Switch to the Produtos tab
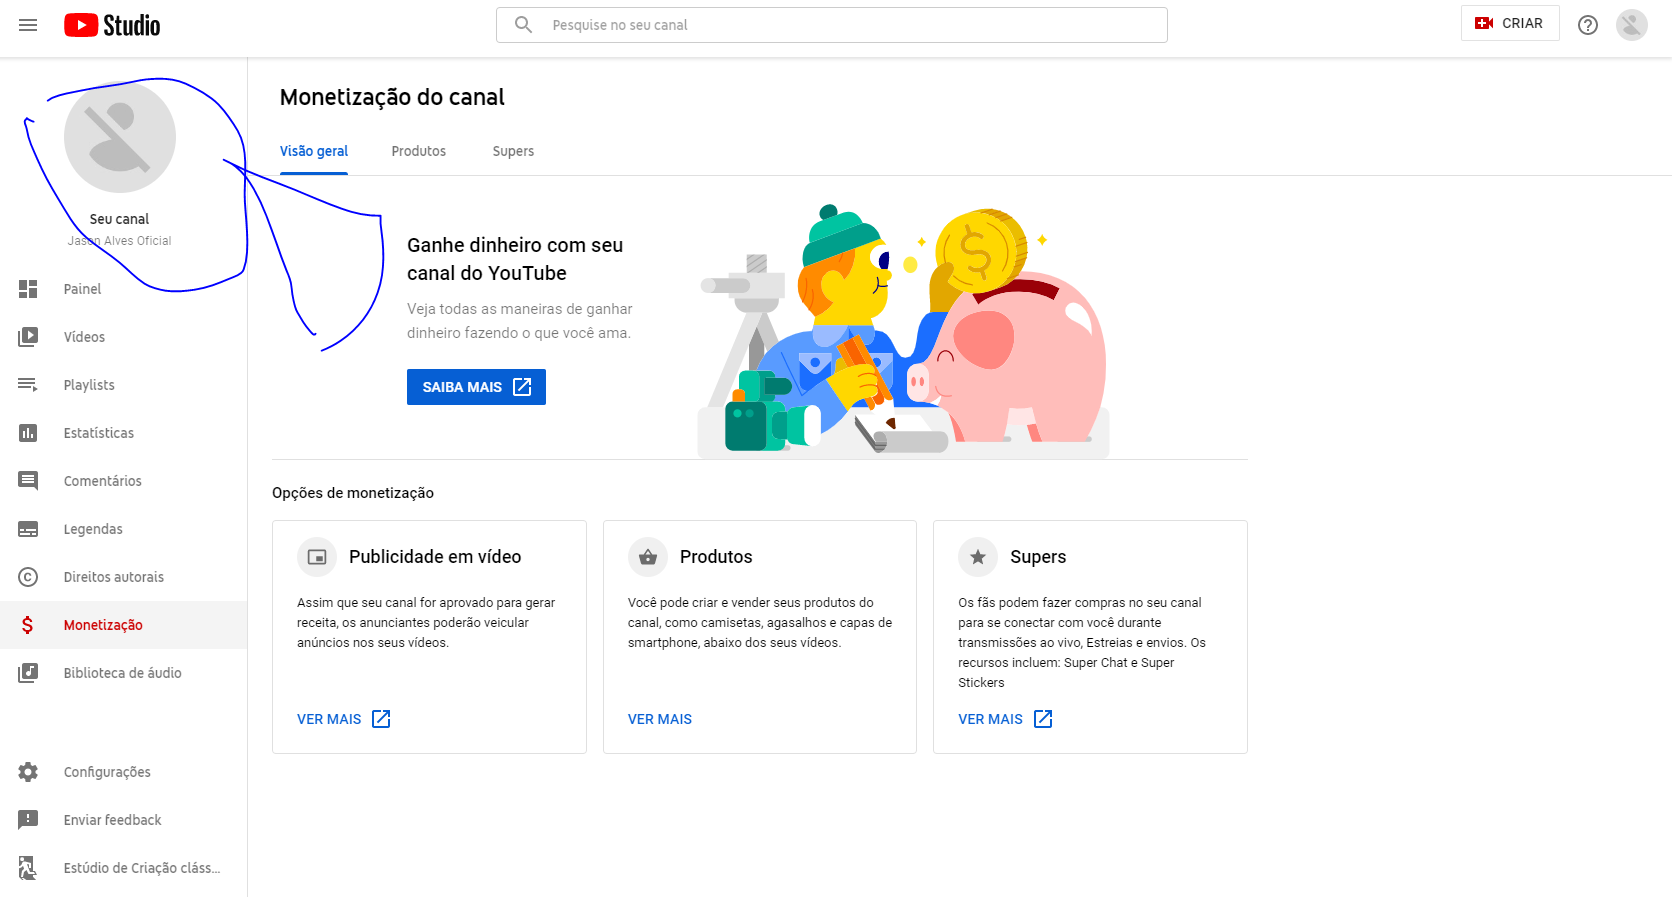 (x=419, y=151)
